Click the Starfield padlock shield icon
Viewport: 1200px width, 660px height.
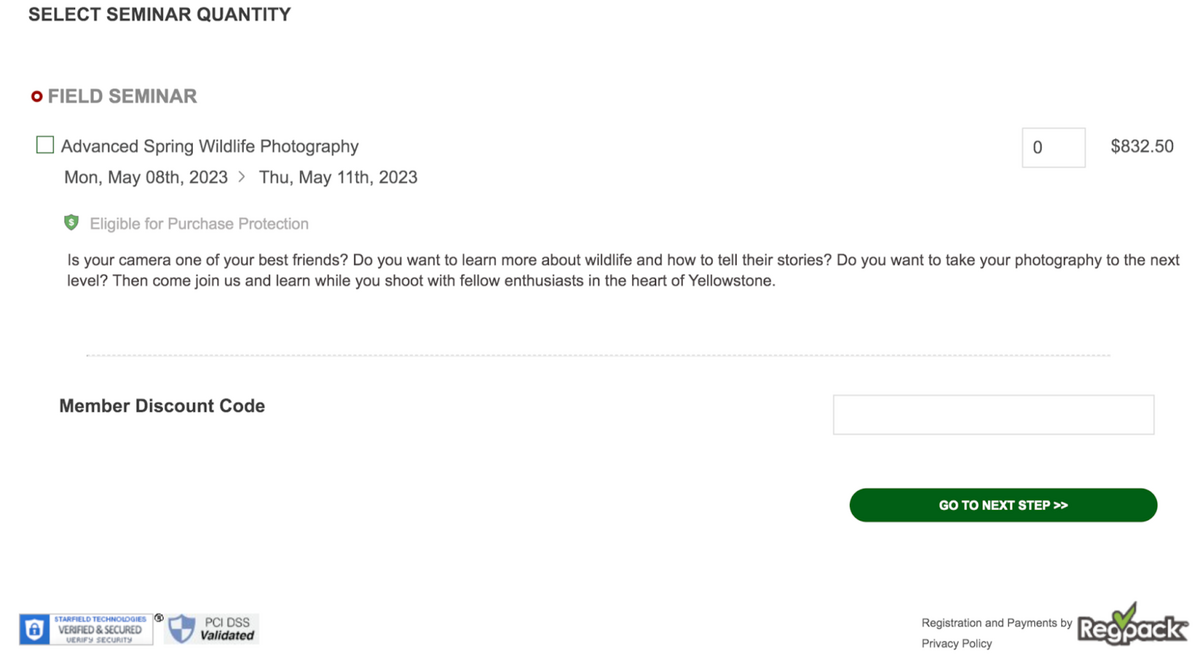point(34,630)
